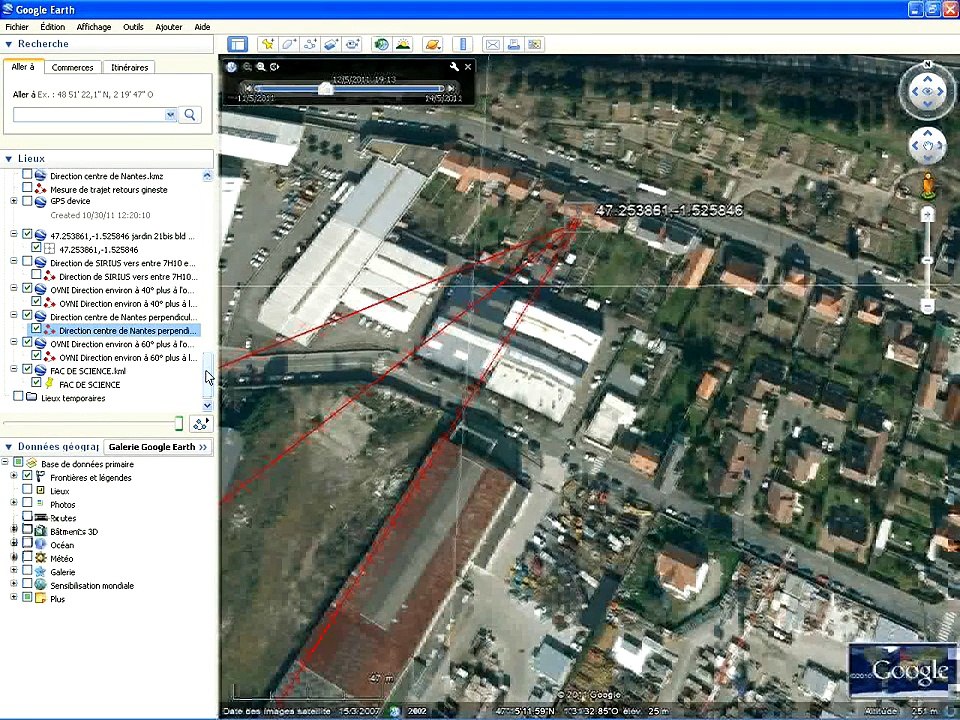Add an image overlay
The height and width of the screenshot is (720, 960).
(x=331, y=45)
